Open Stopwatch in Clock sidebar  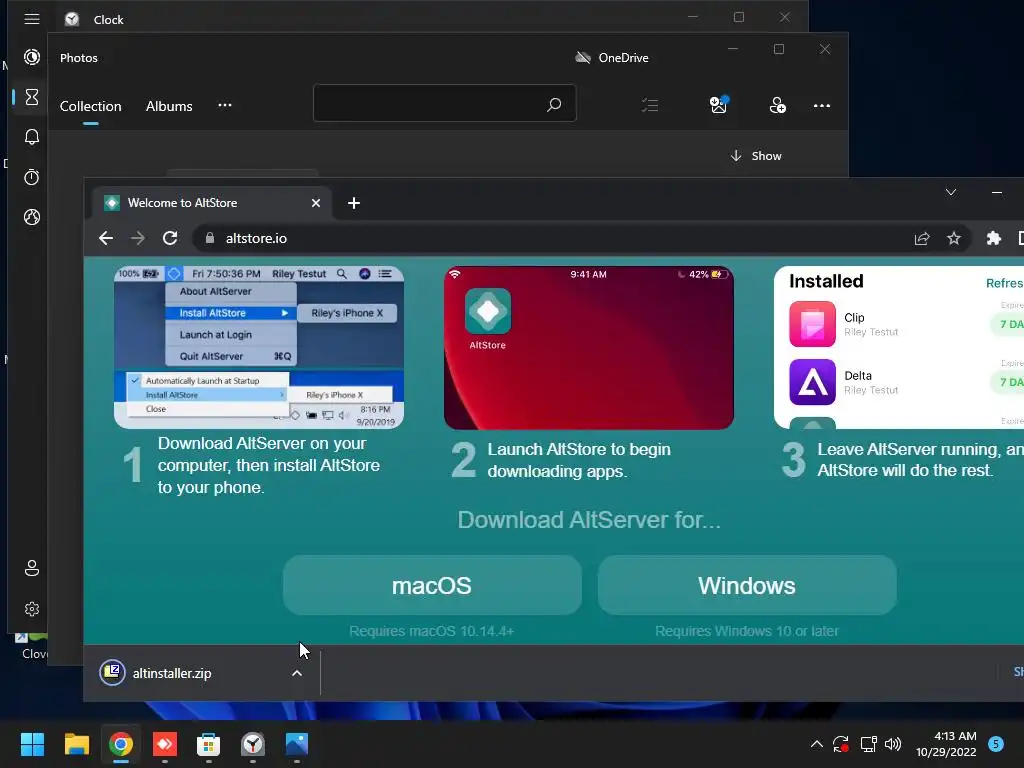point(32,177)
